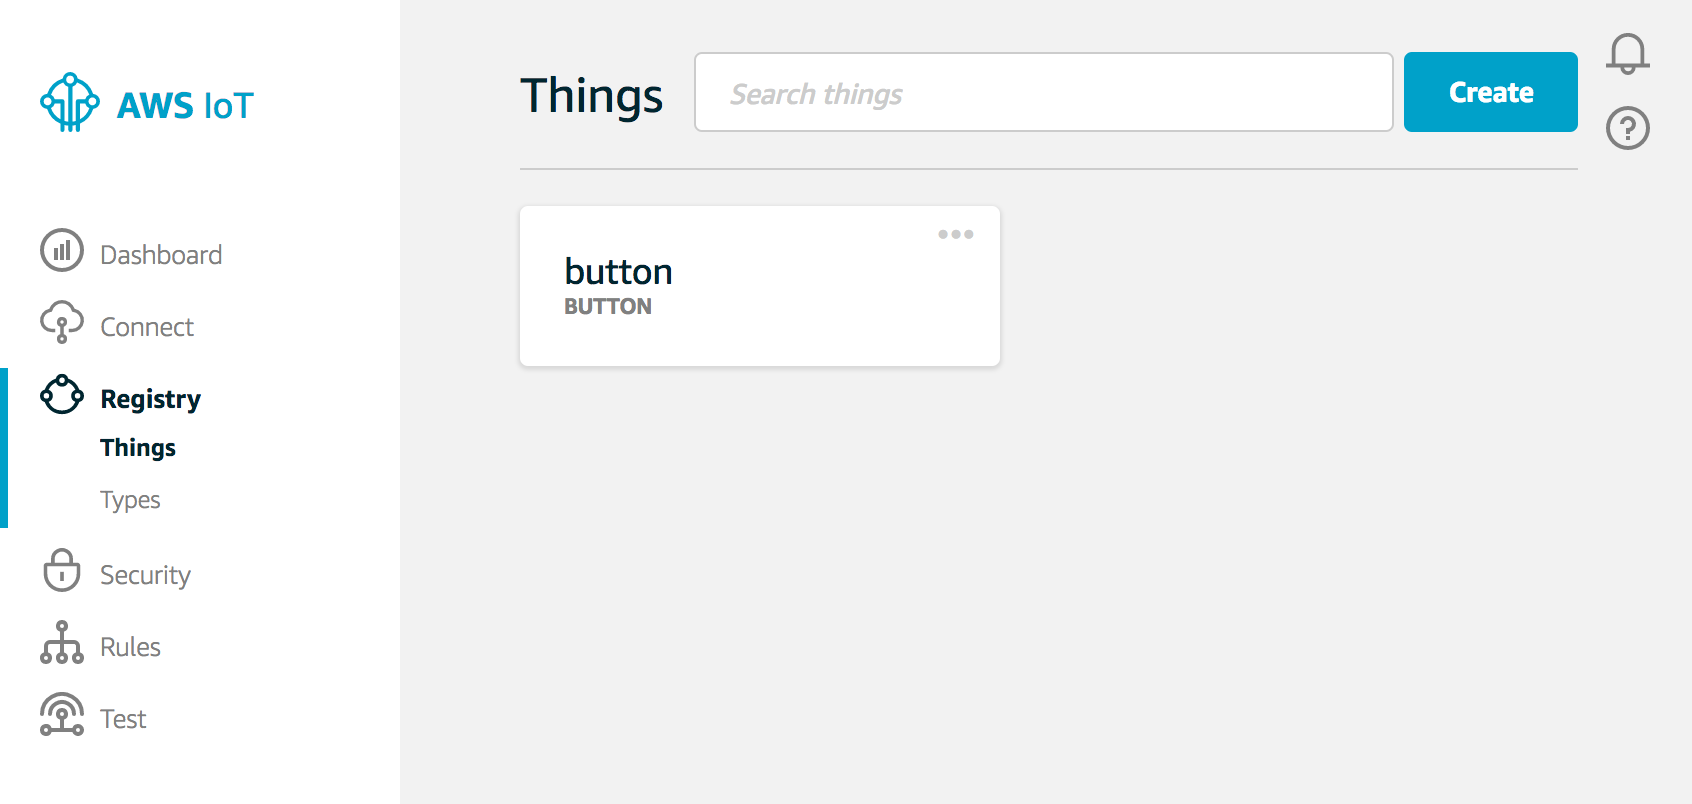Open the button thing card

click(x=760, y=286)
